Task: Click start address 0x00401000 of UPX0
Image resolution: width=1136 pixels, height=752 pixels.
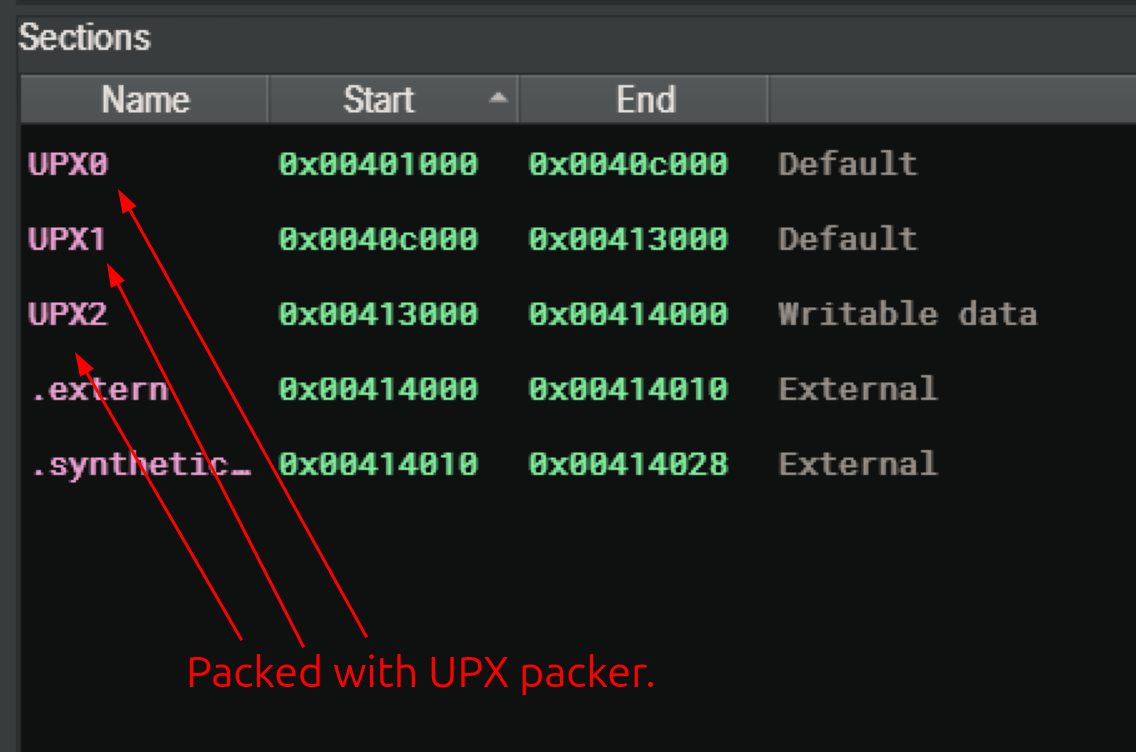Action: (378, 164)
